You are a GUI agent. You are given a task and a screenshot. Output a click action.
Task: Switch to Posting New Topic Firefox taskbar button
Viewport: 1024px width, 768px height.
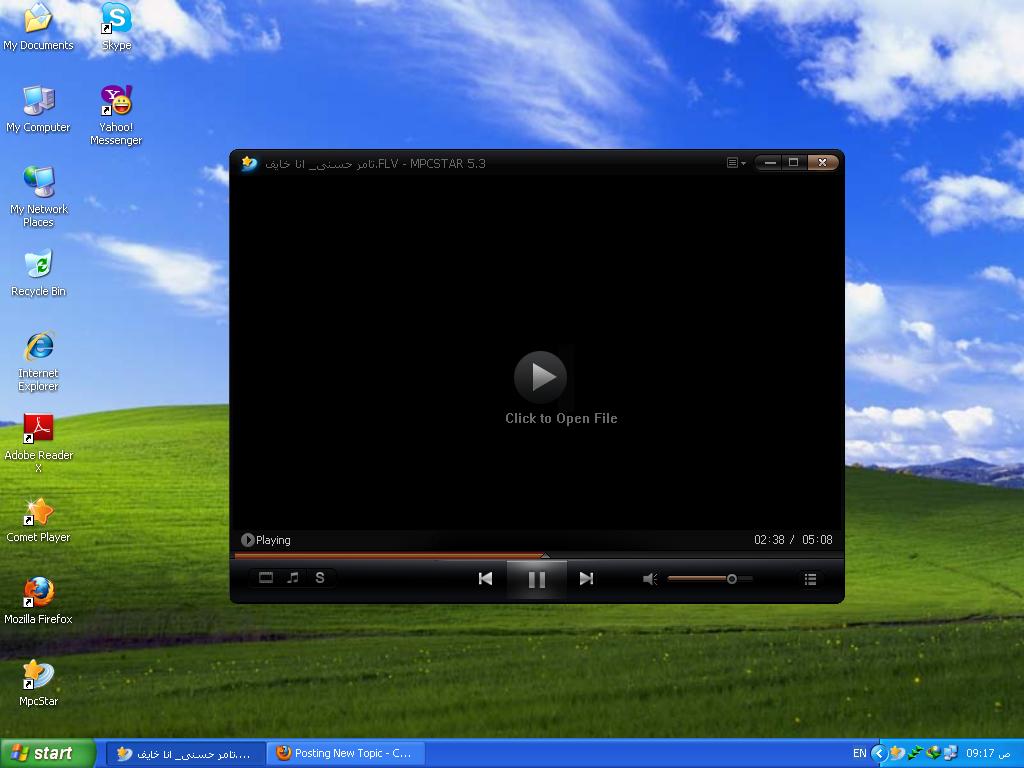coord(347,754)
